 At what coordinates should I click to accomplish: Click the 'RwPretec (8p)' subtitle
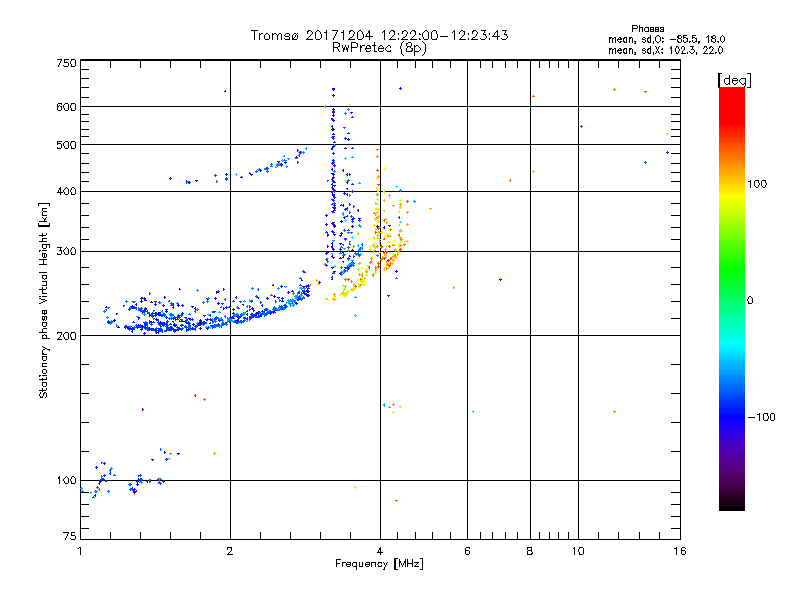379,48
